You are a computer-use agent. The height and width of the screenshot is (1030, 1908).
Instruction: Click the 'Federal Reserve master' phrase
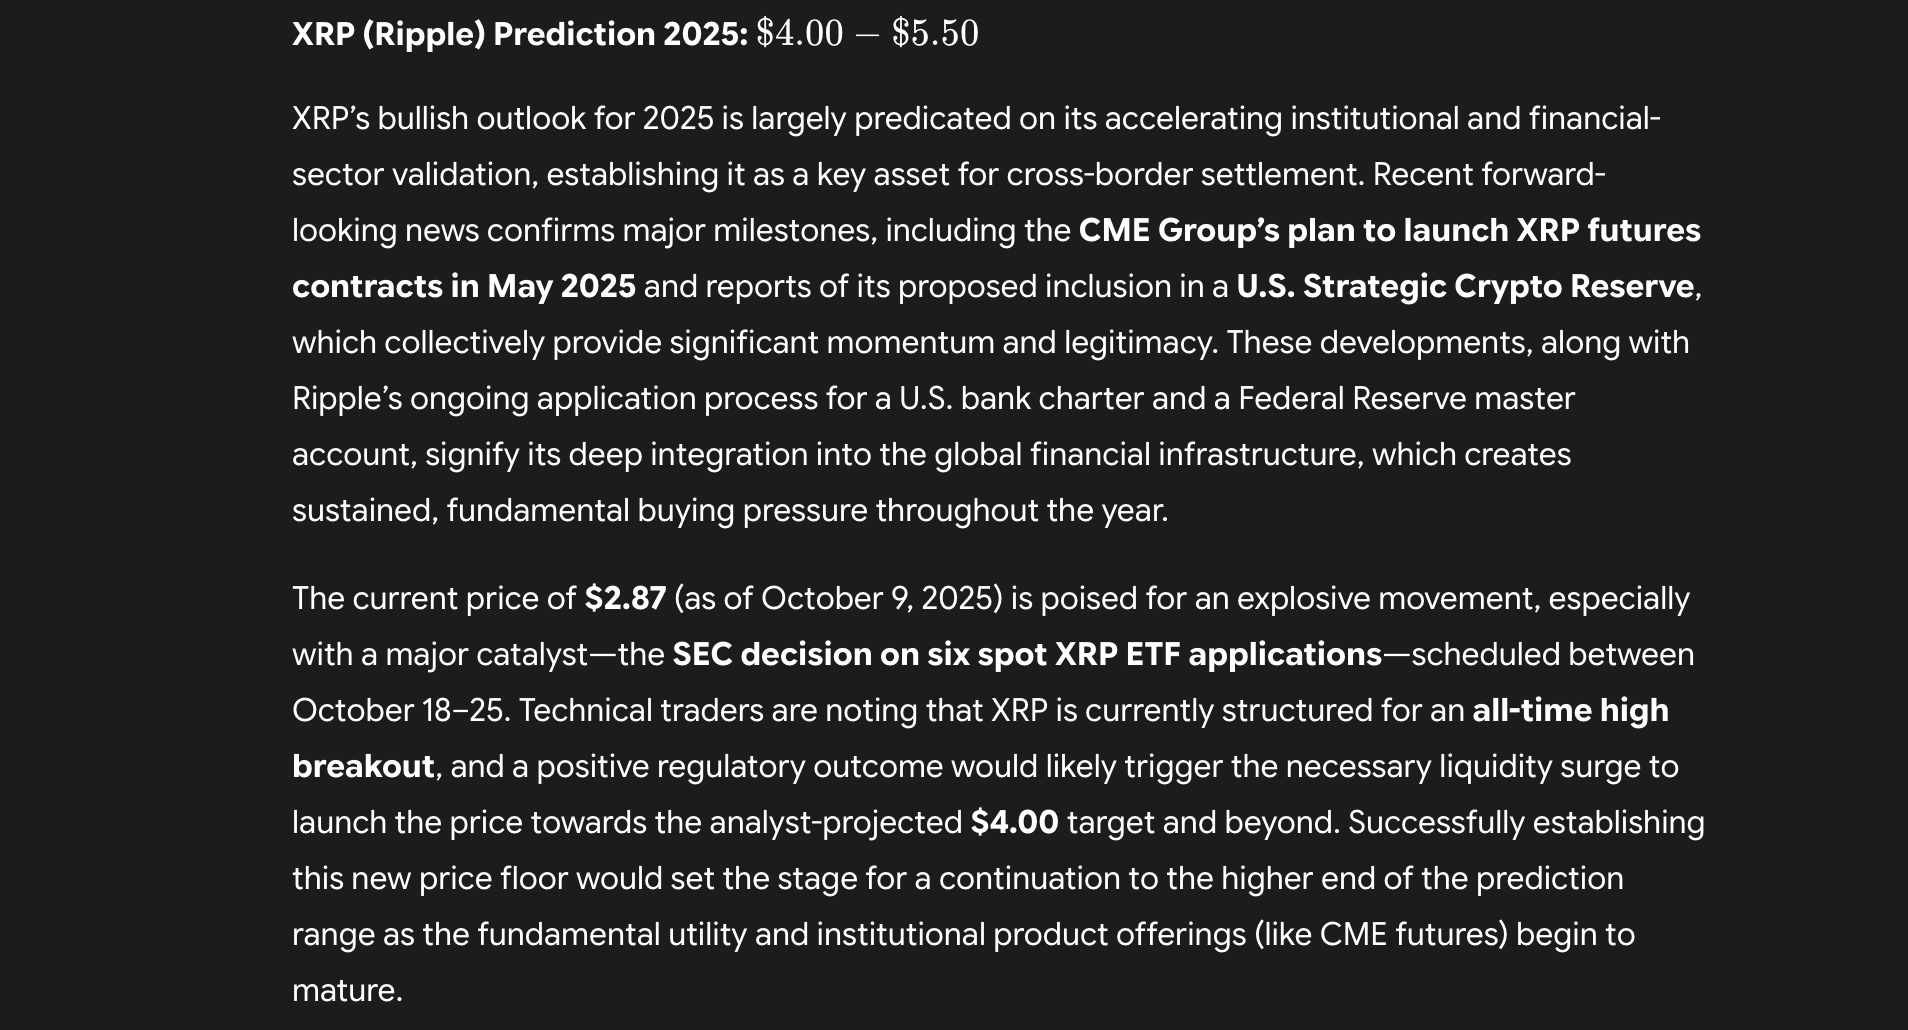tap(1406, 399)
